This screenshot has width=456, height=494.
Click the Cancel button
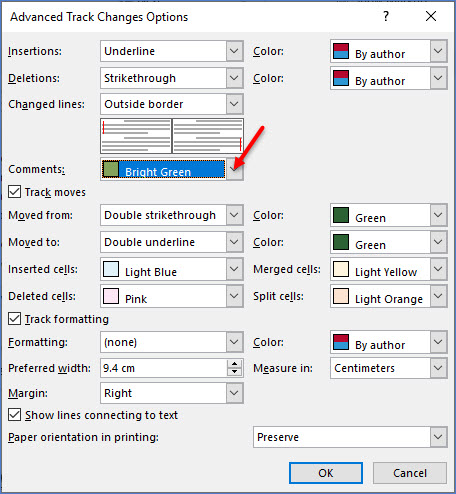[x=410, y=473]
